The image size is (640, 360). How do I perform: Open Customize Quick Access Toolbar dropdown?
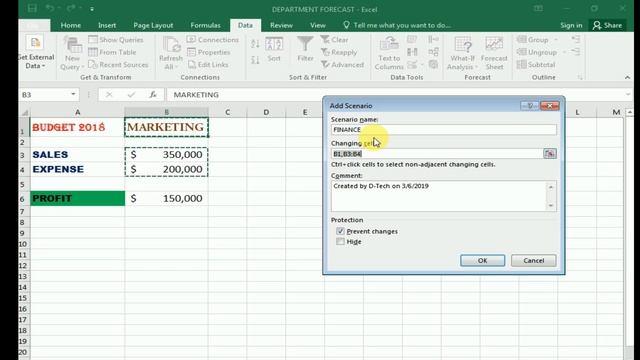(x=92, y=9)
